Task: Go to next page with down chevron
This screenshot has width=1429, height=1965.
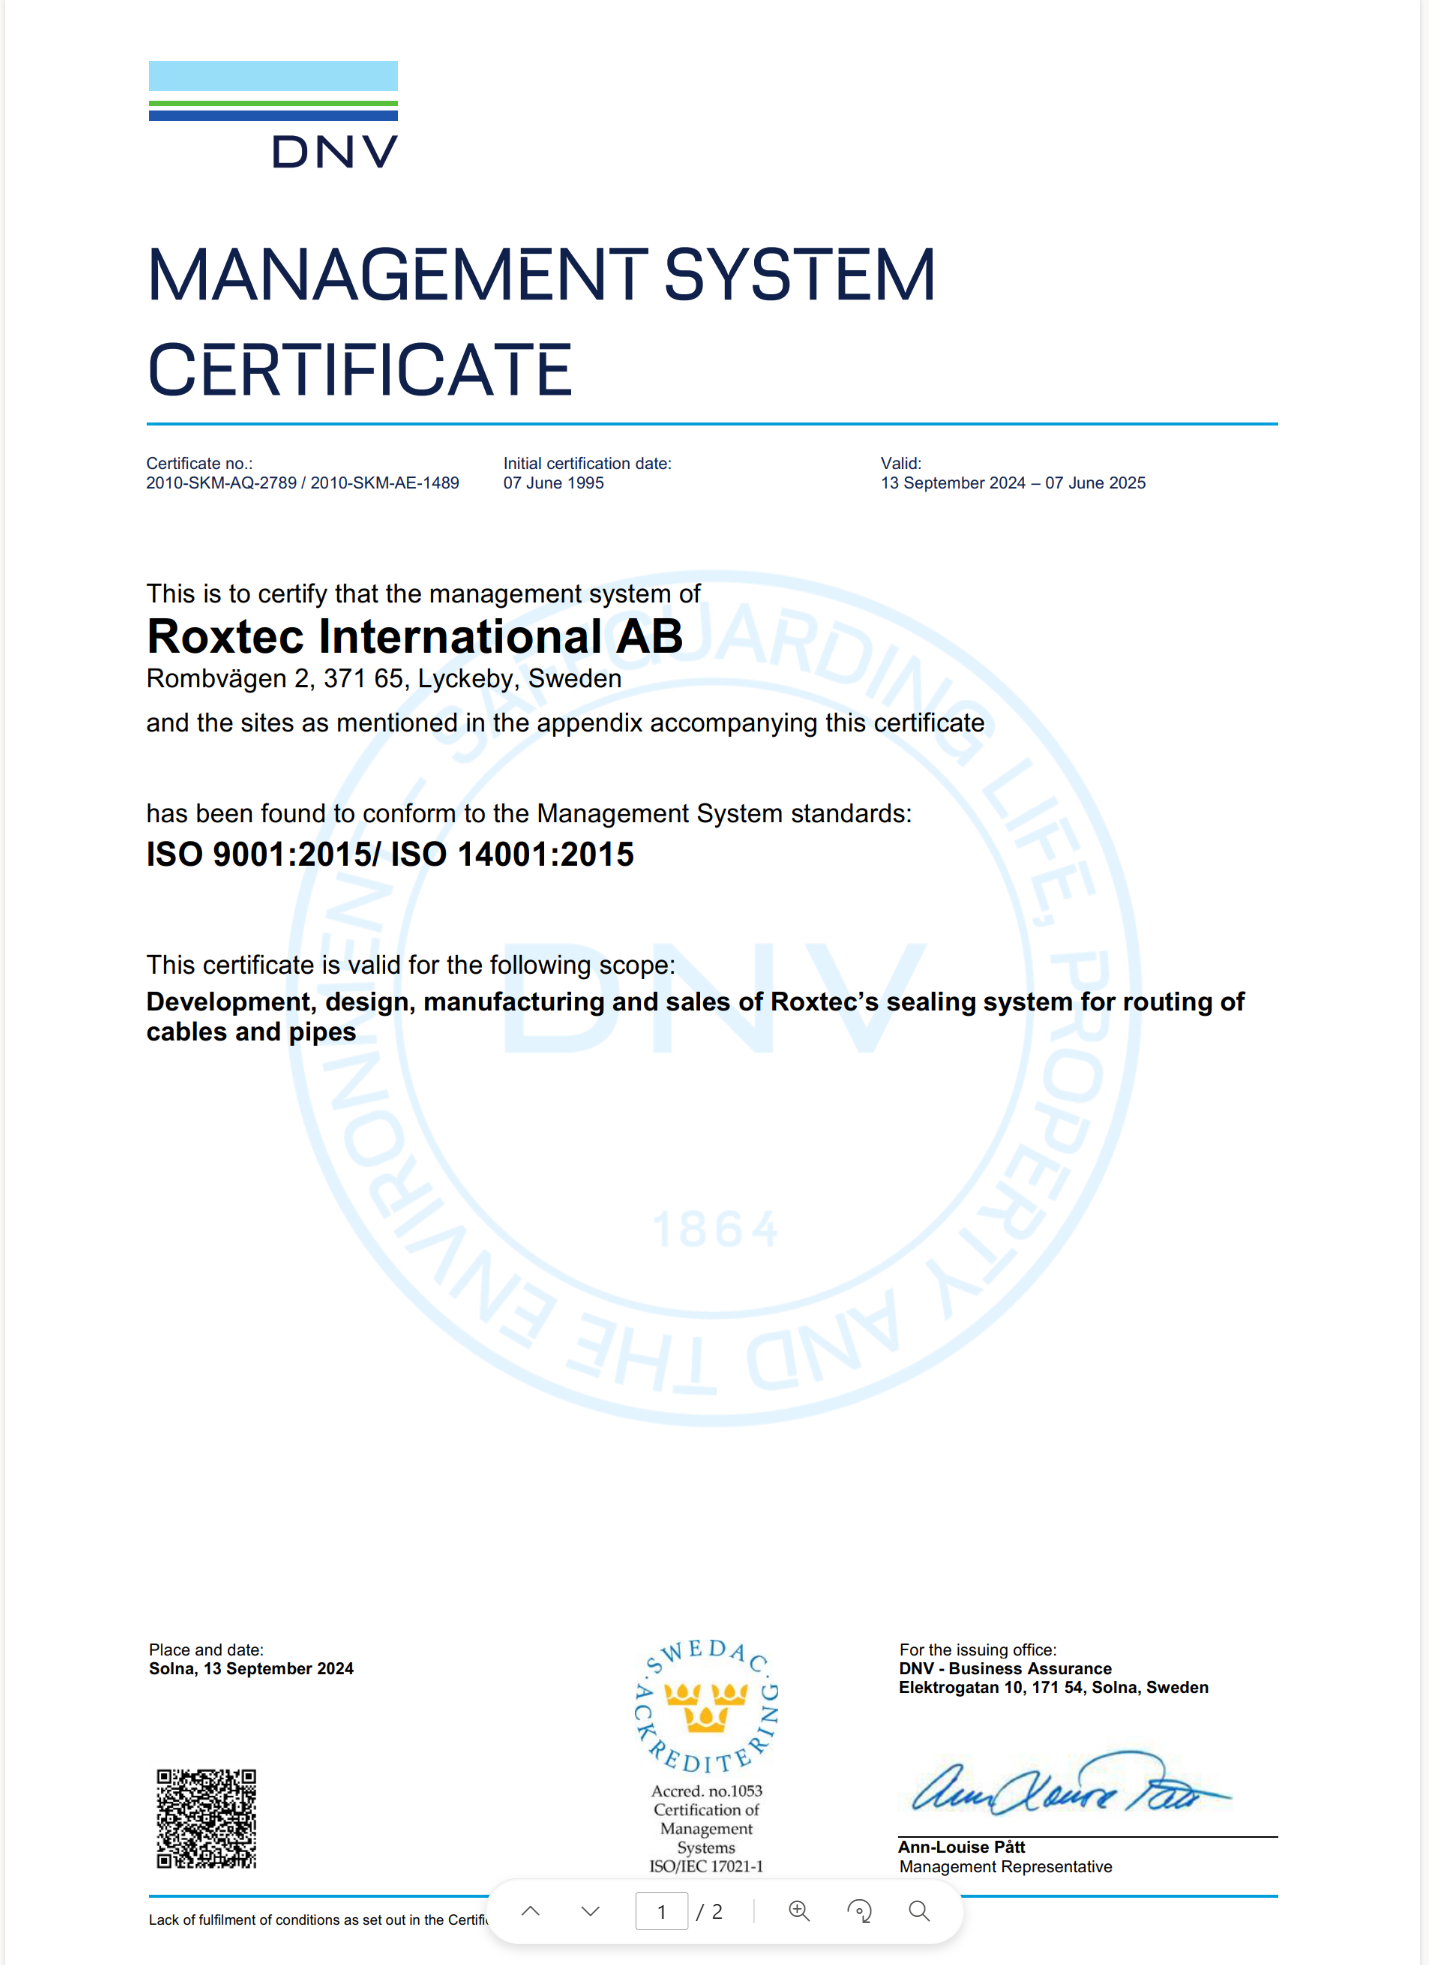Action: pyautogui.click(x=591, y=1911)
